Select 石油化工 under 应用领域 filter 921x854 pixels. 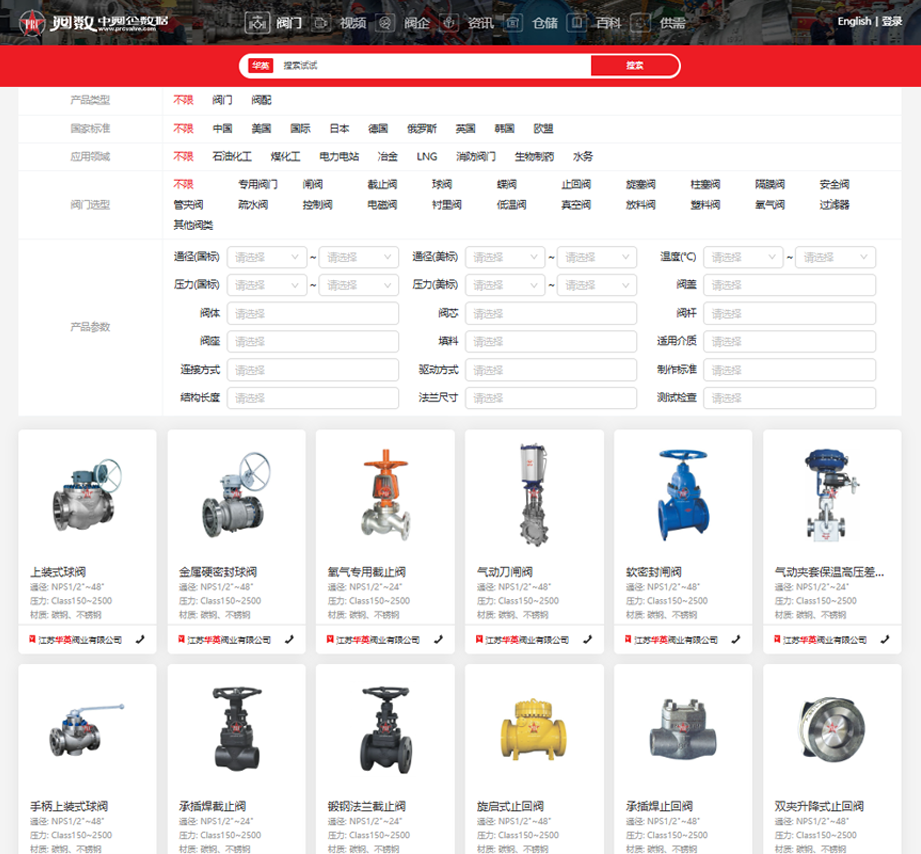[232, 157]
